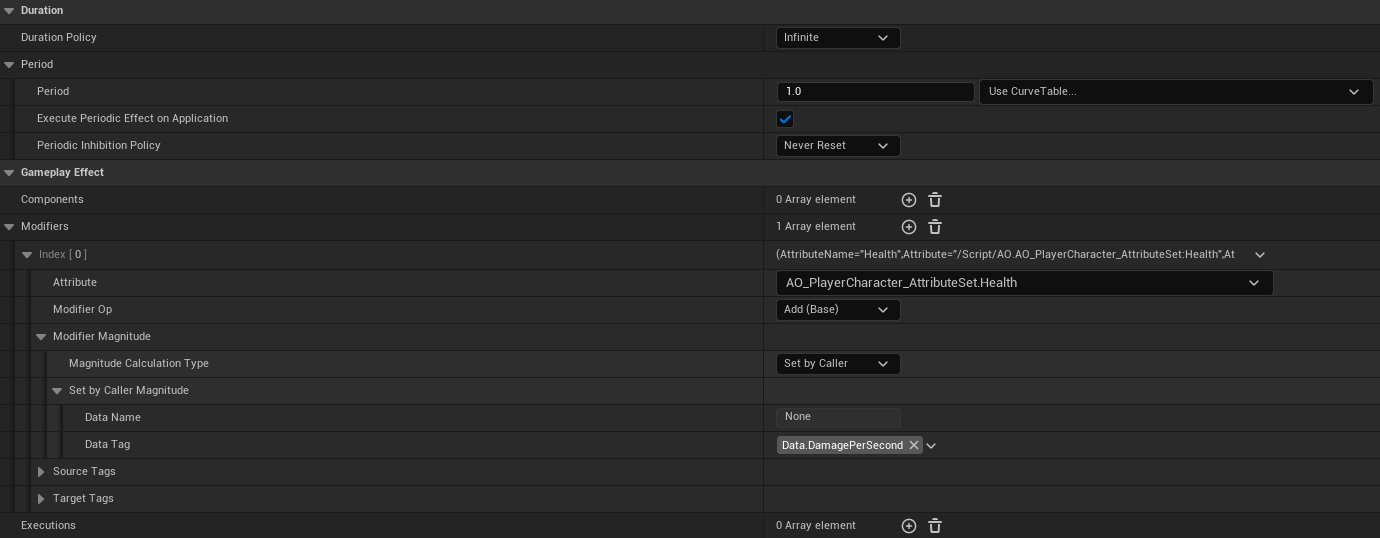
Task: Remove the Data.DamagePerSecond tag with X
Action: (914, 445)
